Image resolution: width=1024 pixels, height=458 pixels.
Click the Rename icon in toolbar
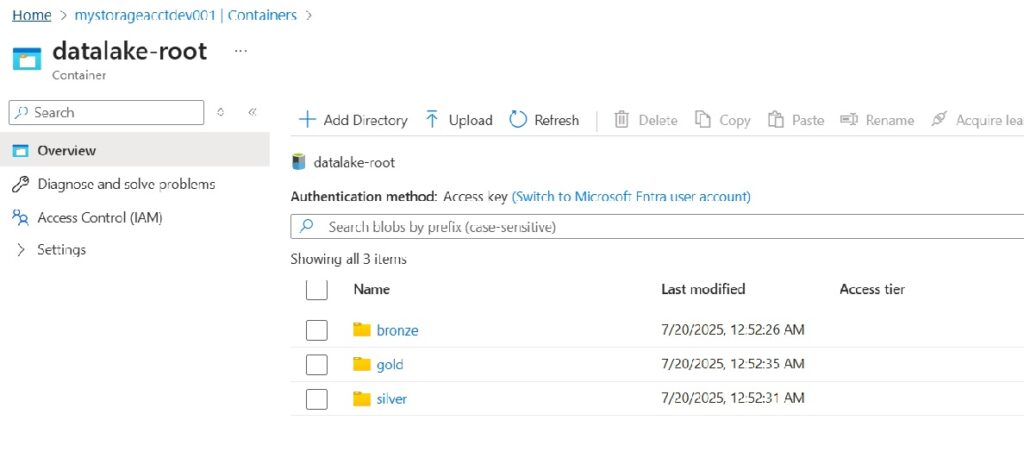848,119
